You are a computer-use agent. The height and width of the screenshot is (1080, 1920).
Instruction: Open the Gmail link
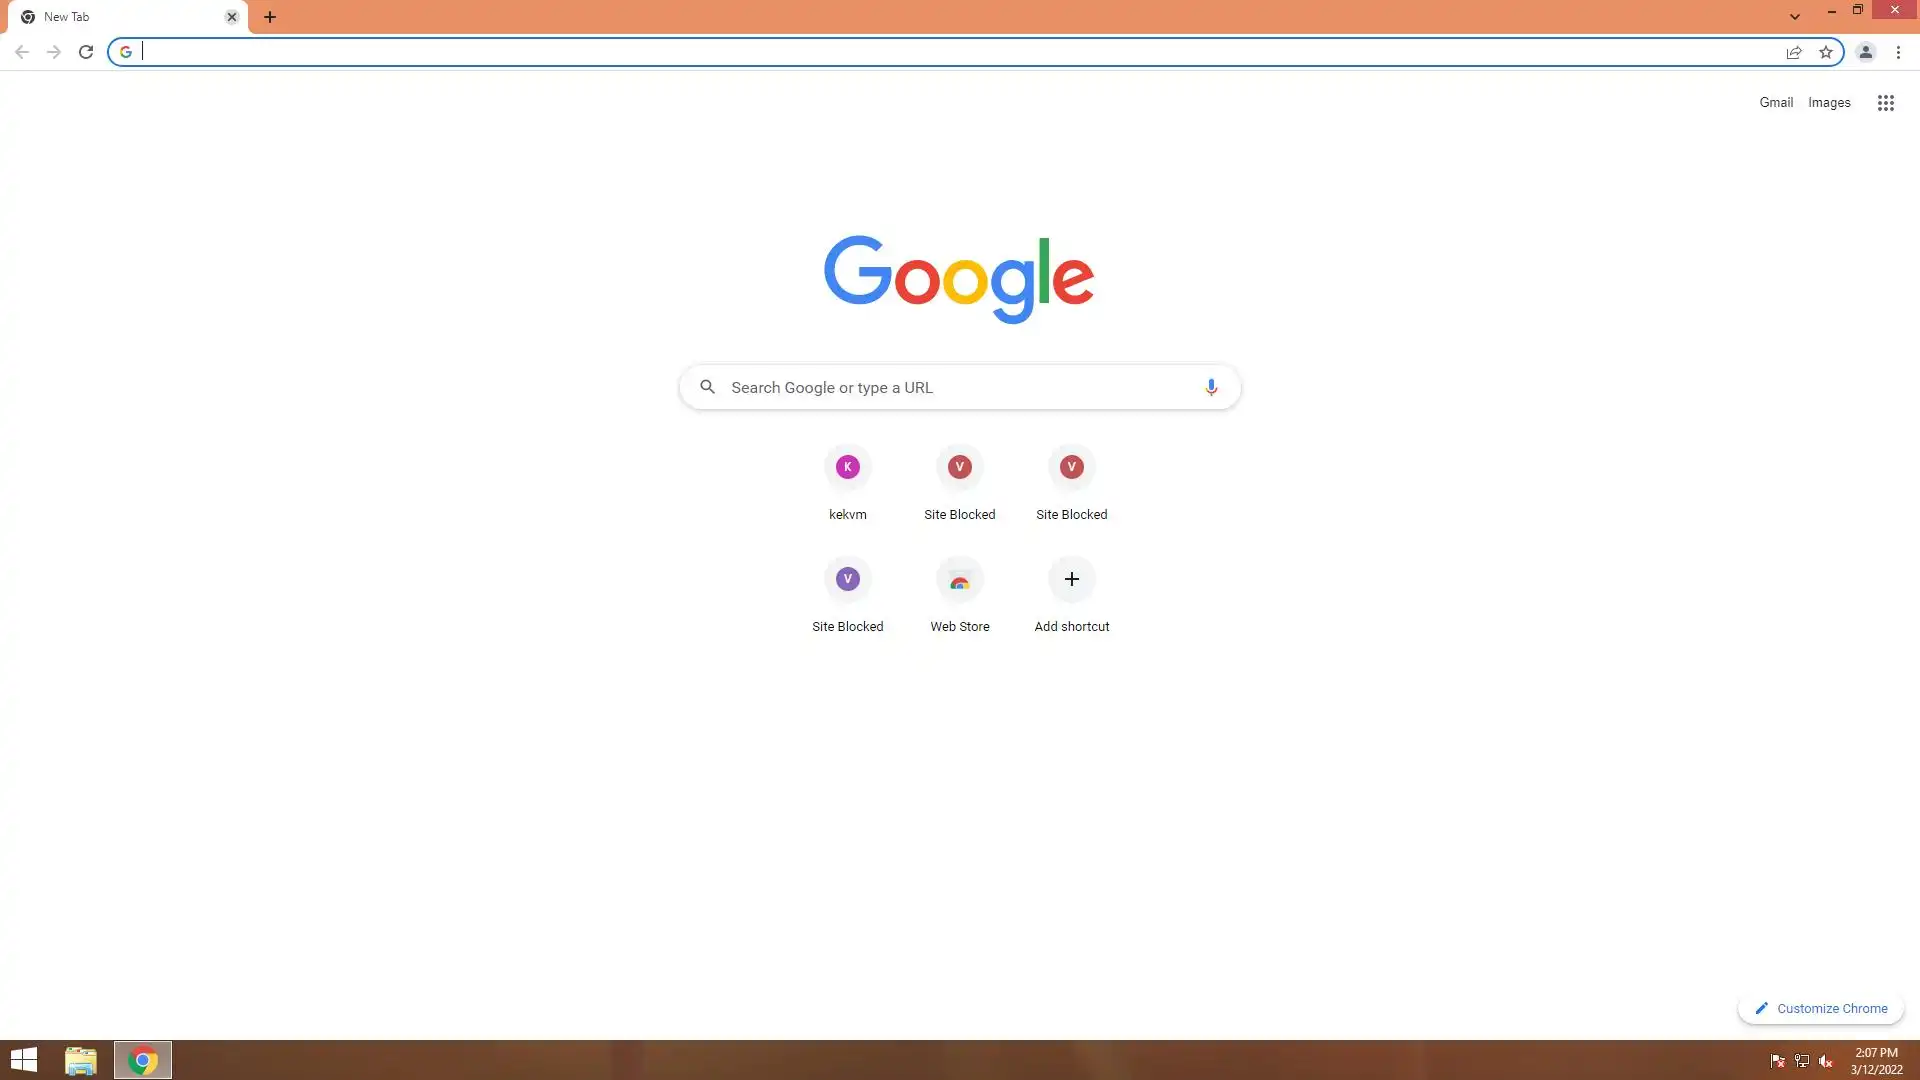coord(1776,103)
